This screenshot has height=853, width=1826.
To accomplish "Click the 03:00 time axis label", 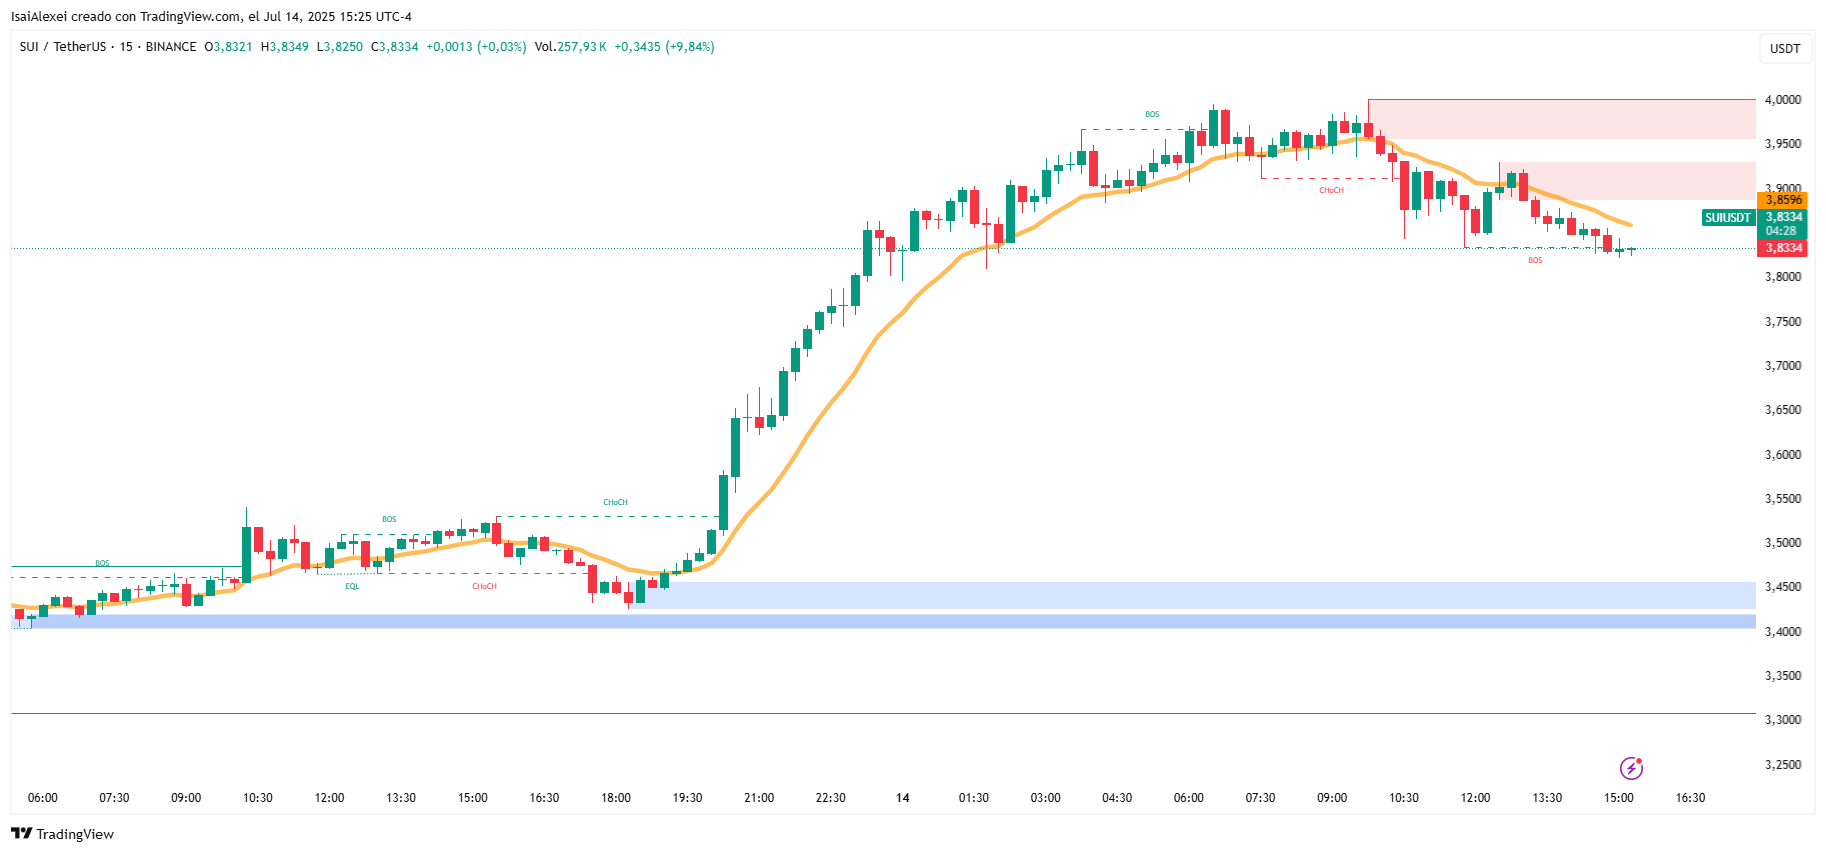I will [x=1046, y=798].
